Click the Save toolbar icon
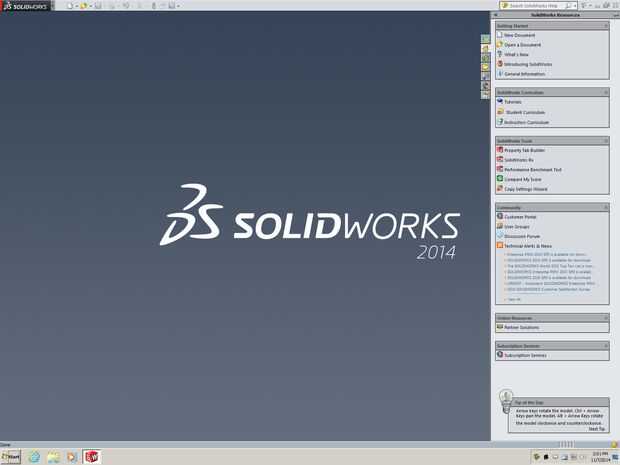The height and width of the screenshot is (465, 620). click(98, 6)
